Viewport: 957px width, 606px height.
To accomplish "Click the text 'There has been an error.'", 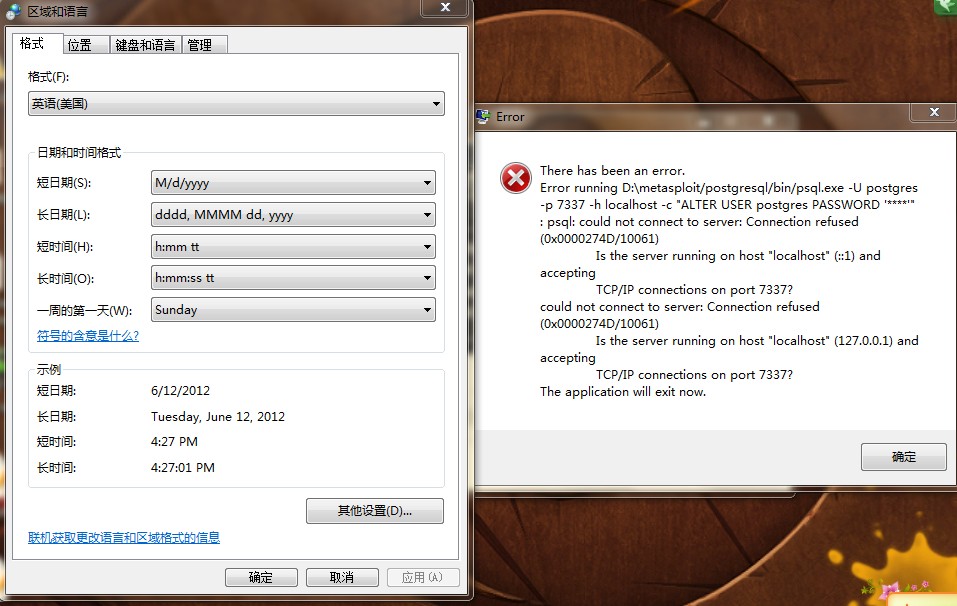I will [x=613, y=171].
